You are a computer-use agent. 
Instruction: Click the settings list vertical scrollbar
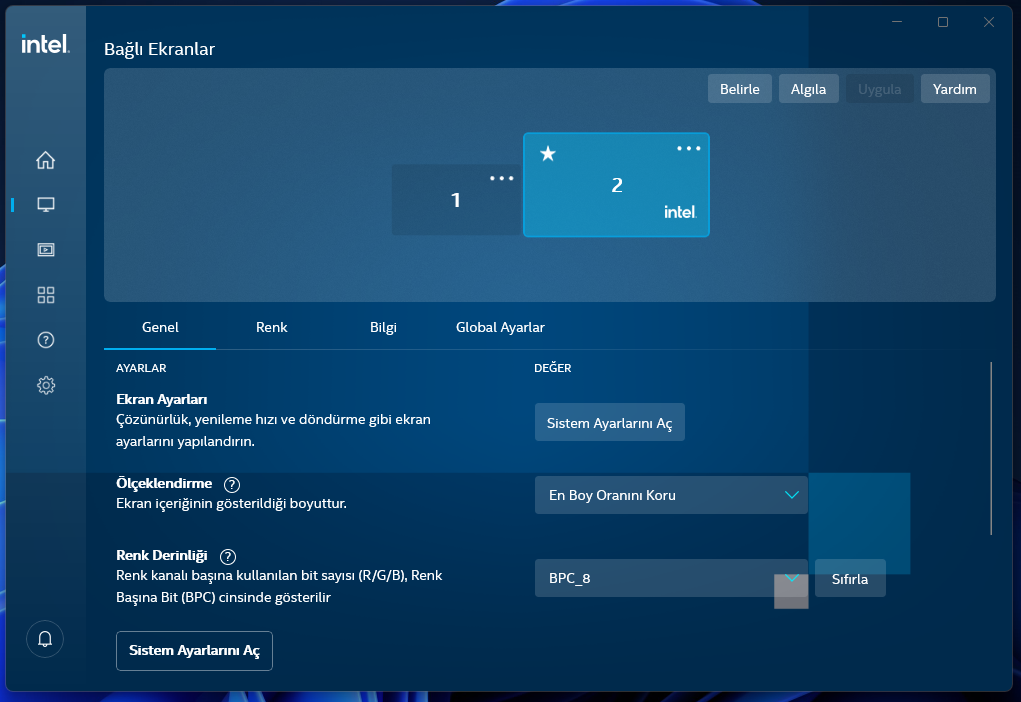(991, 449)
